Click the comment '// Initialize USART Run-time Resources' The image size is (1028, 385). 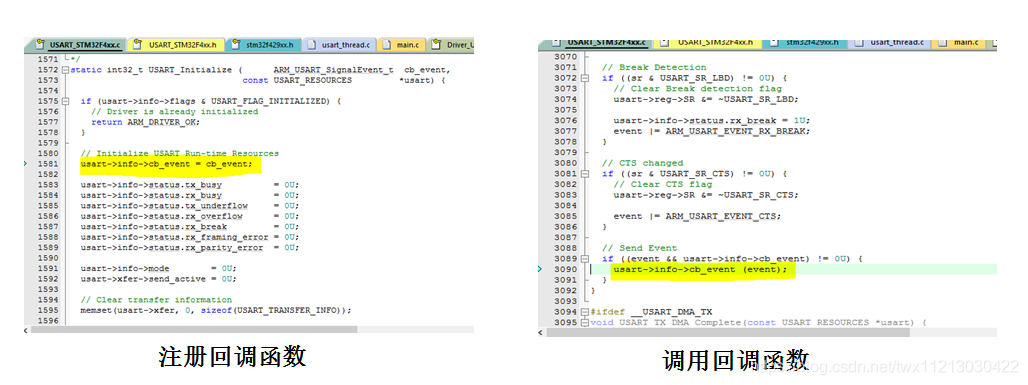tap(180, 153)
